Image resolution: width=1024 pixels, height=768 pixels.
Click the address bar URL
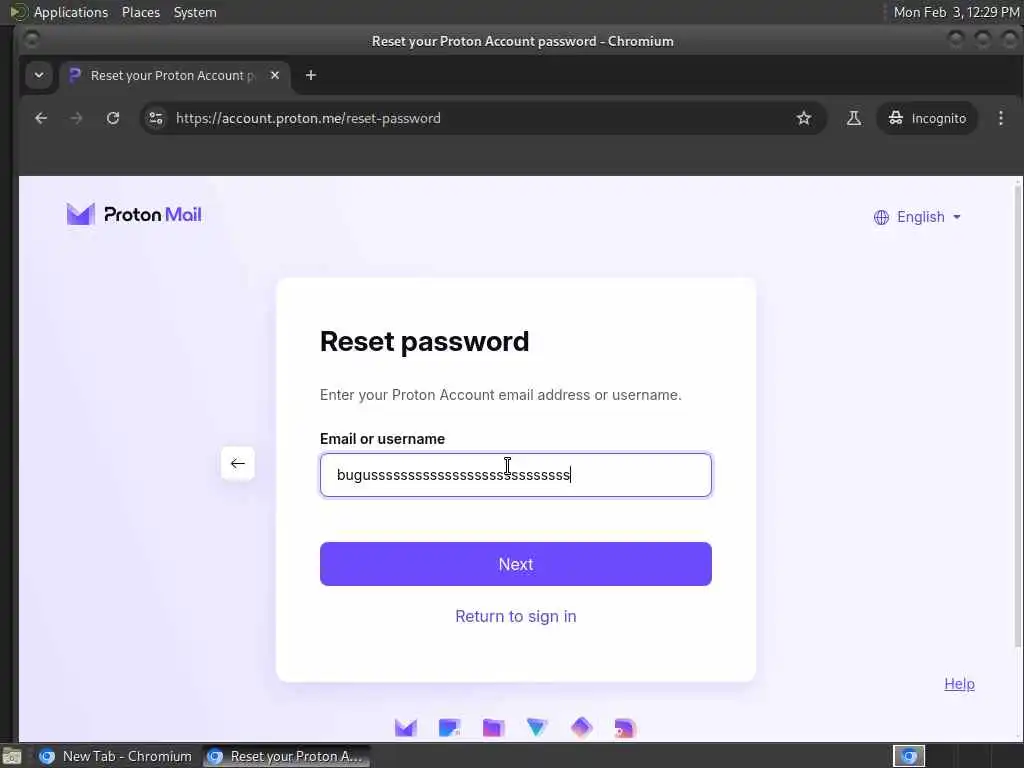(x=308, y=118)
